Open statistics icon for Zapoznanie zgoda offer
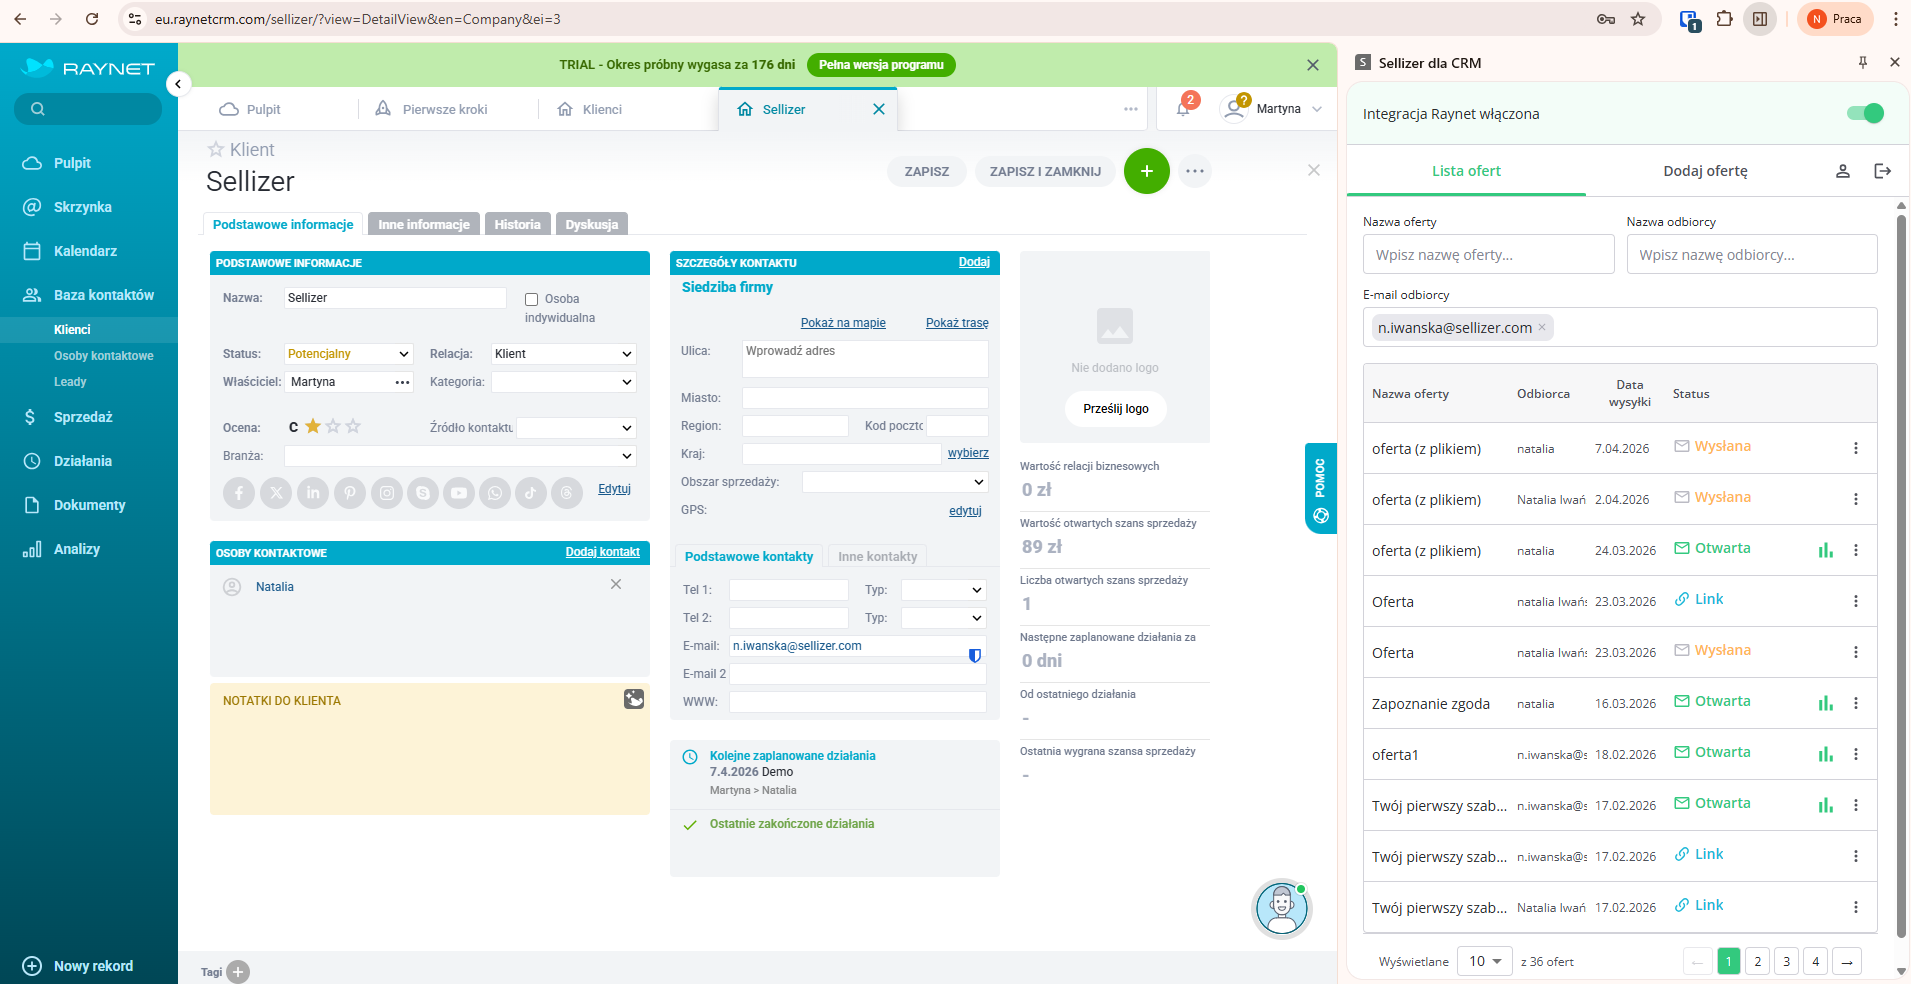The image size is (1911, 984). click(x=1825, y=703)
